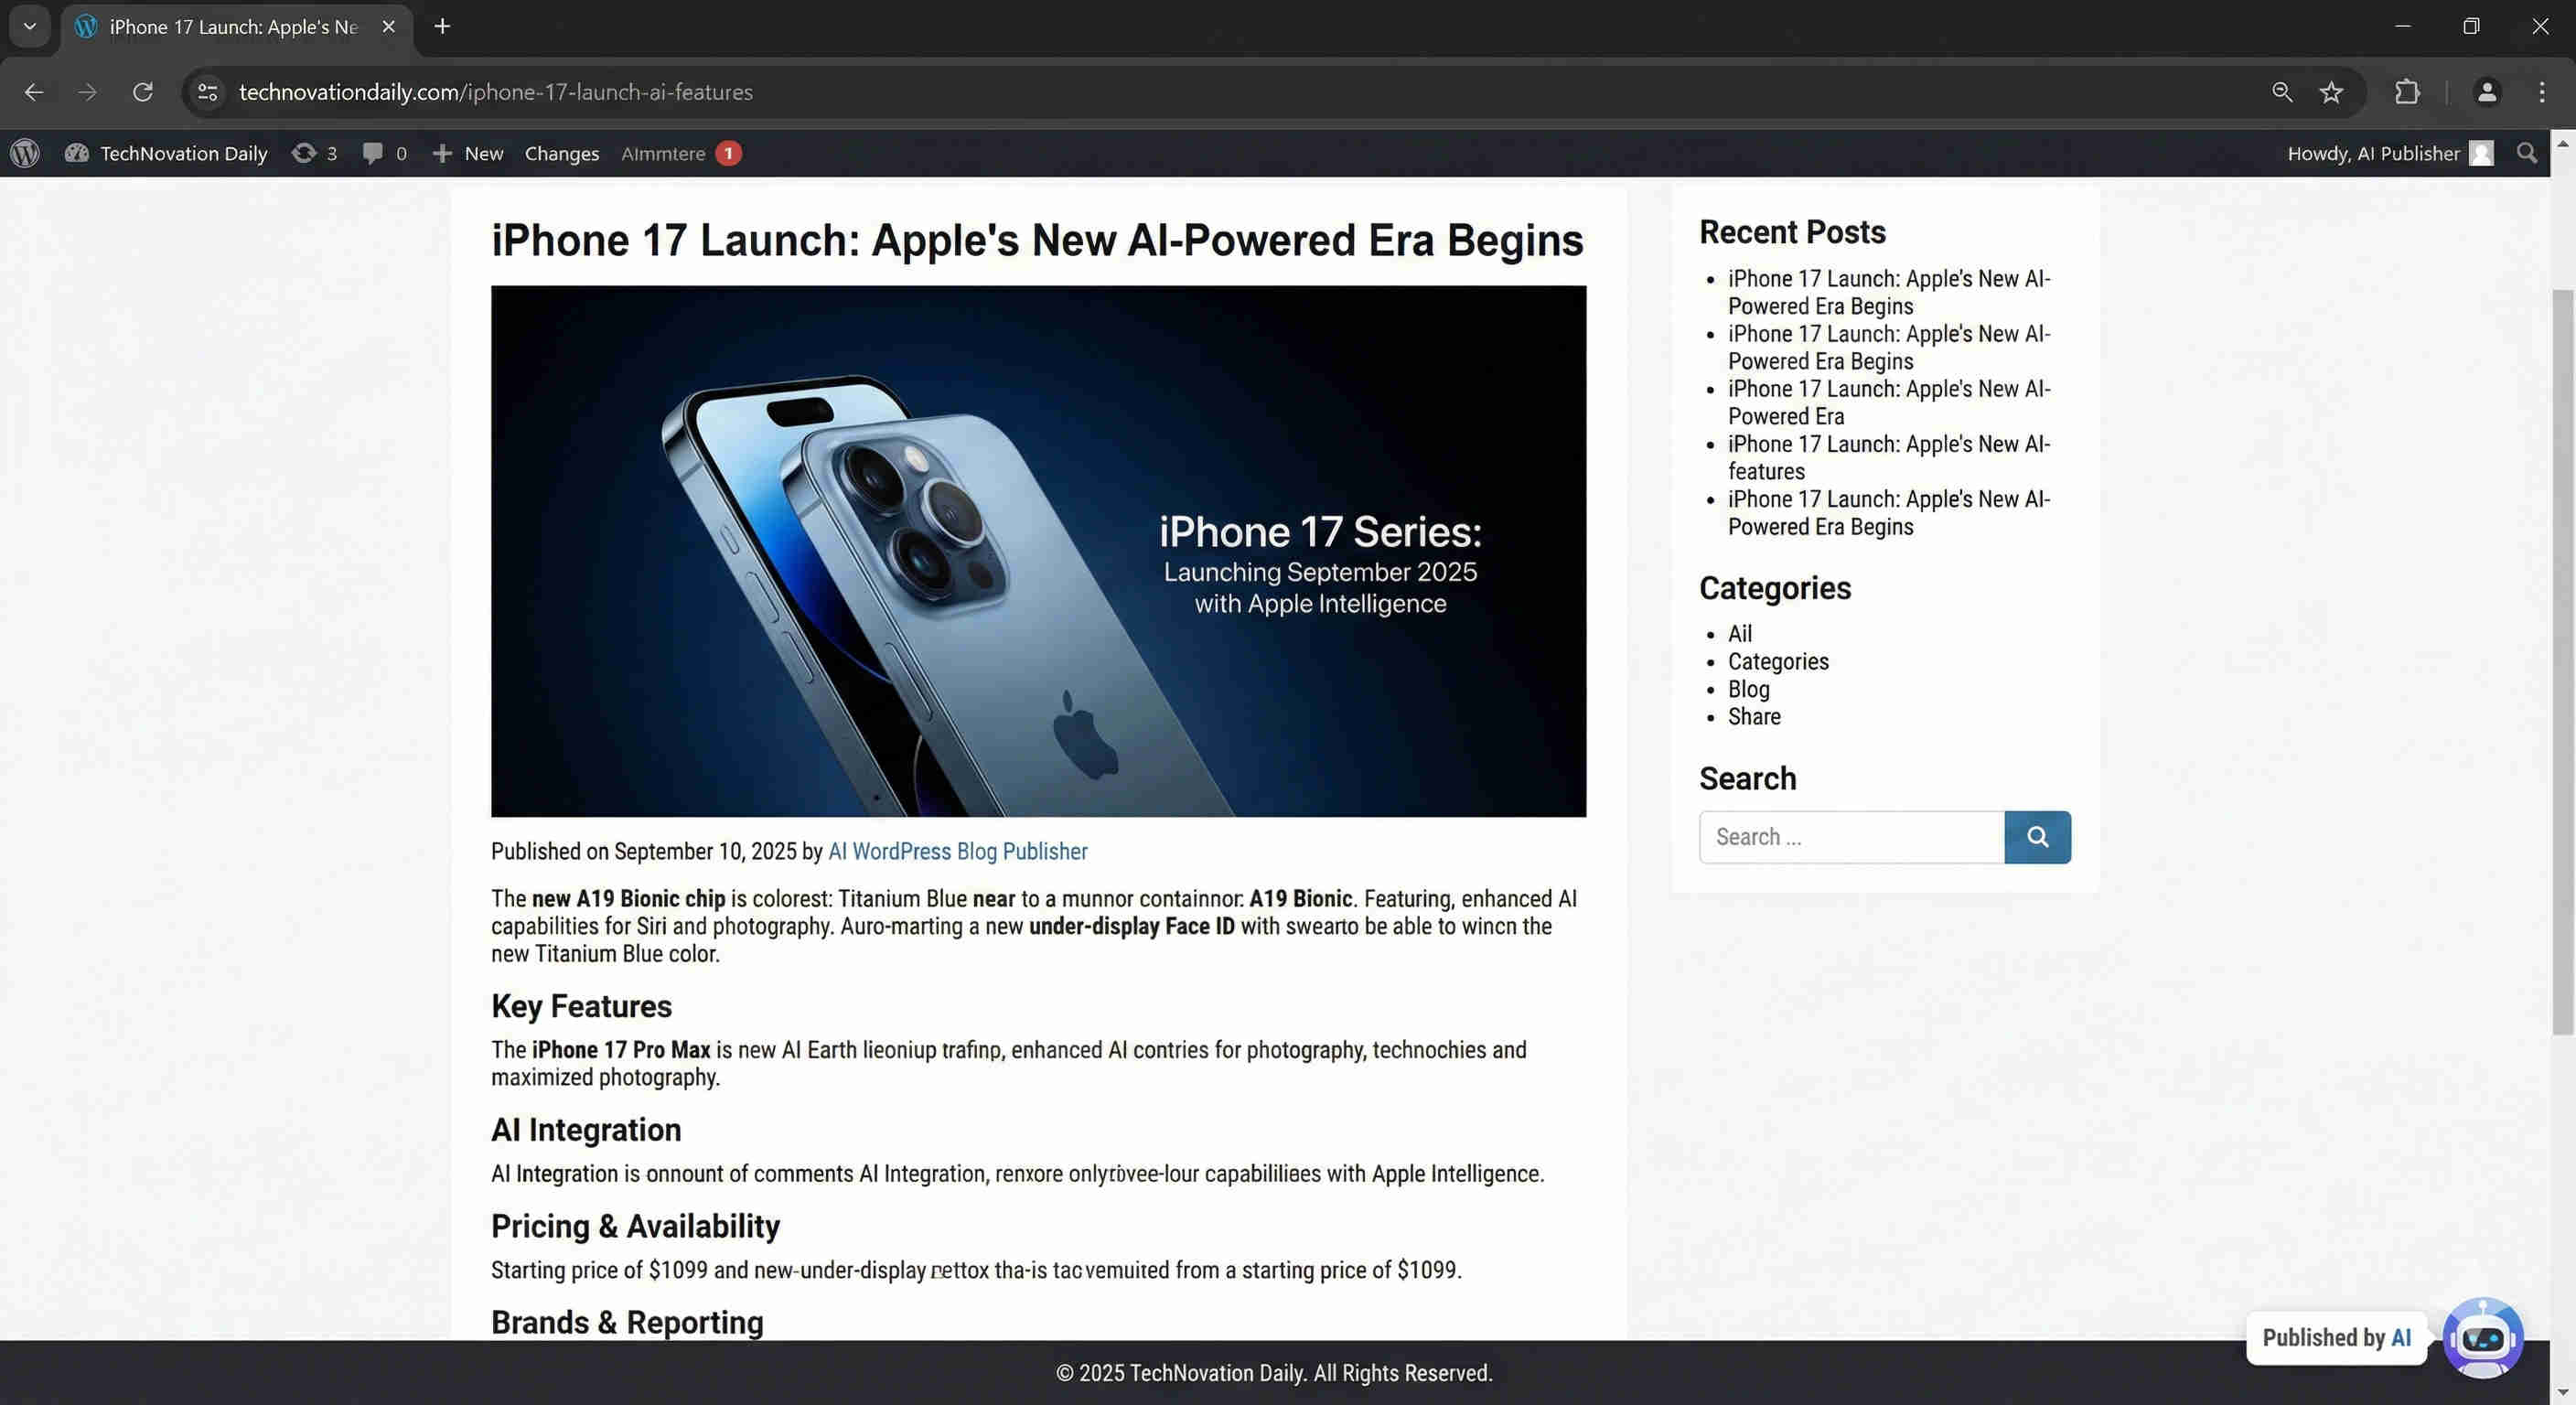Viewport: 2576px width, 1405px height.
Task: Open comments bubble icon showing 0
Action: (x=384, y=153)
